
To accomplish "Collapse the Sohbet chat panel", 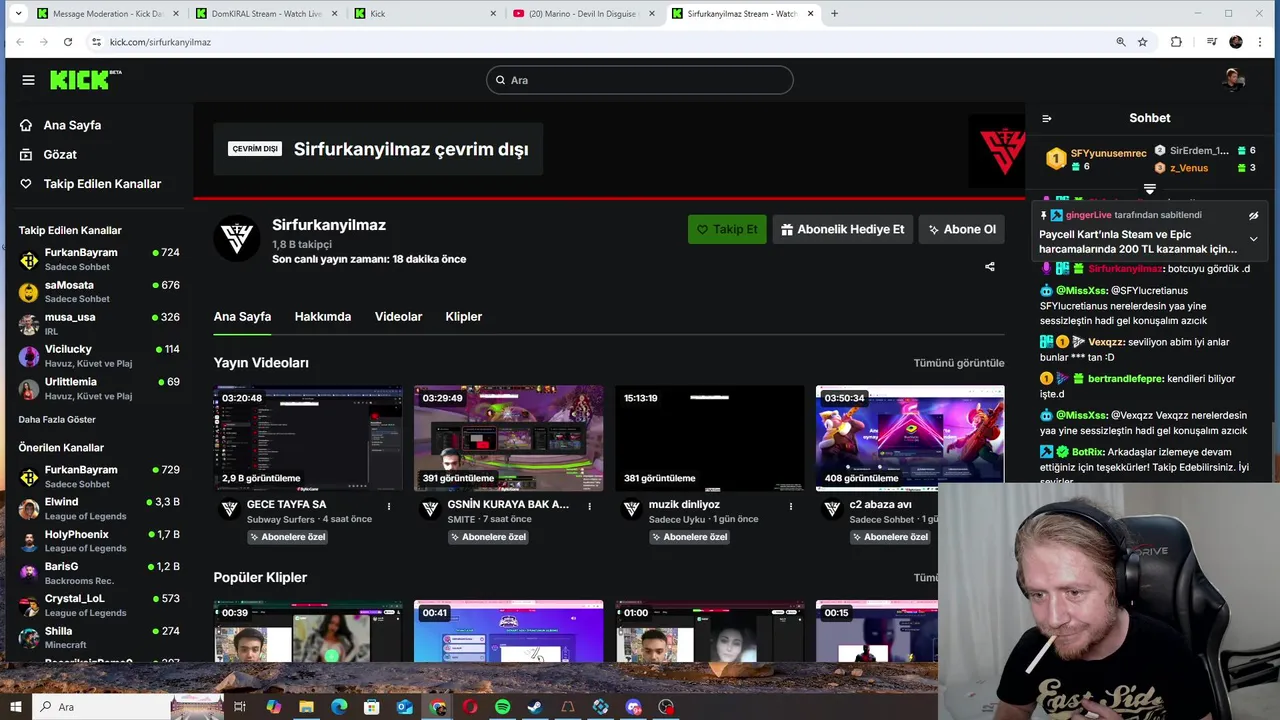I will (x=1047, y=118).
